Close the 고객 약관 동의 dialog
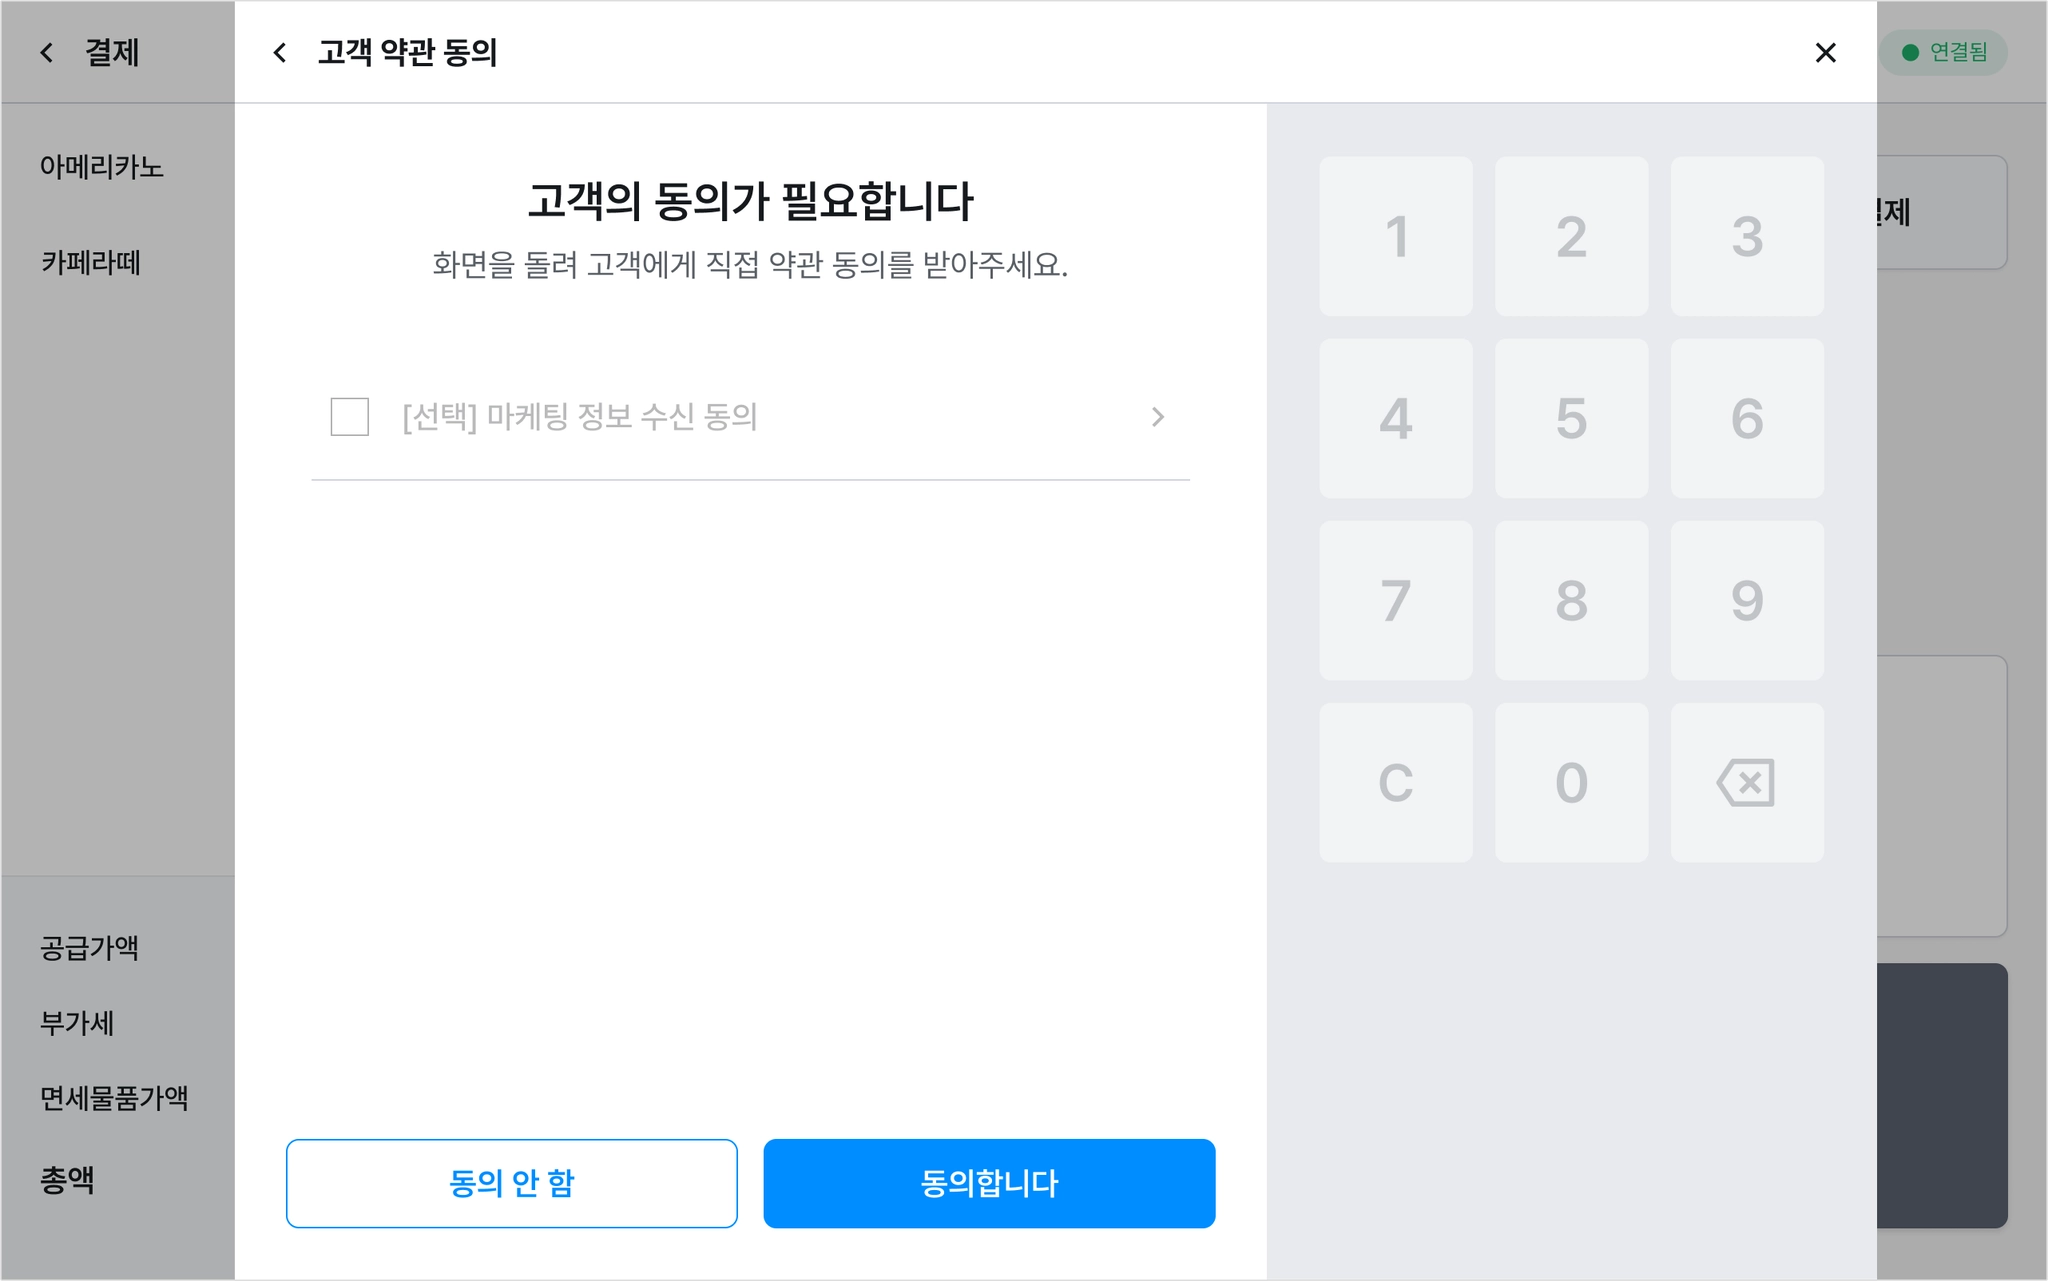This screenshot has width=2048, height=1281. click(1825, 52)
